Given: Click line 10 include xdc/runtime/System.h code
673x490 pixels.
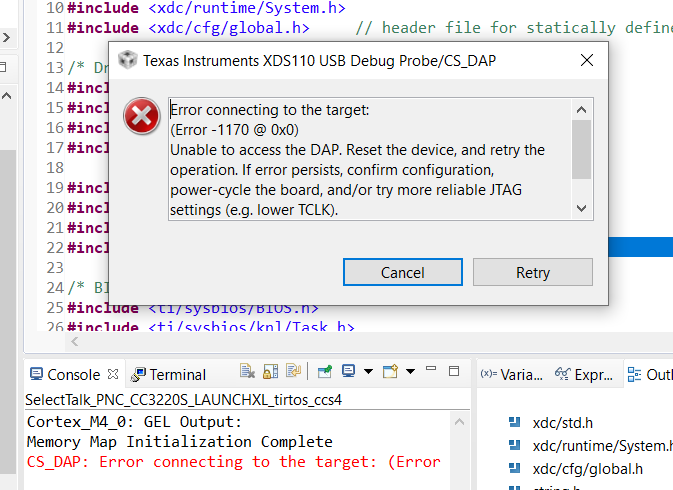Looking at the screenshot, I should coord(206,8).
